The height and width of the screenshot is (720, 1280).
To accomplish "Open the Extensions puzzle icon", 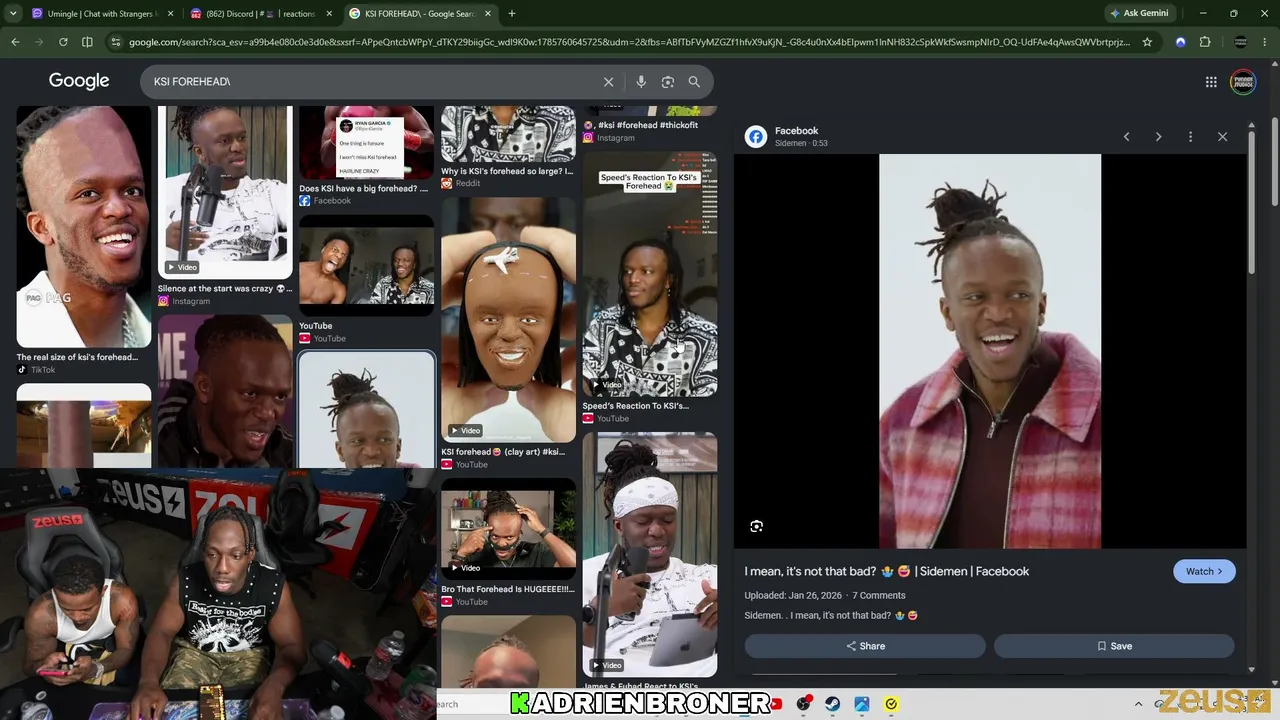I will coord(1205,42).
